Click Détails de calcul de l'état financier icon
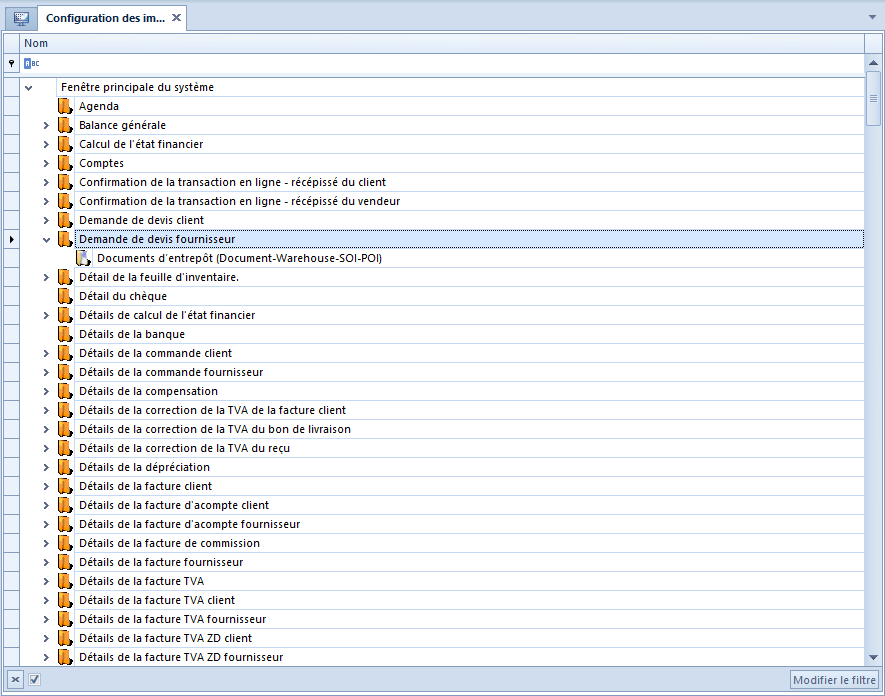 (x=65, y=316)
